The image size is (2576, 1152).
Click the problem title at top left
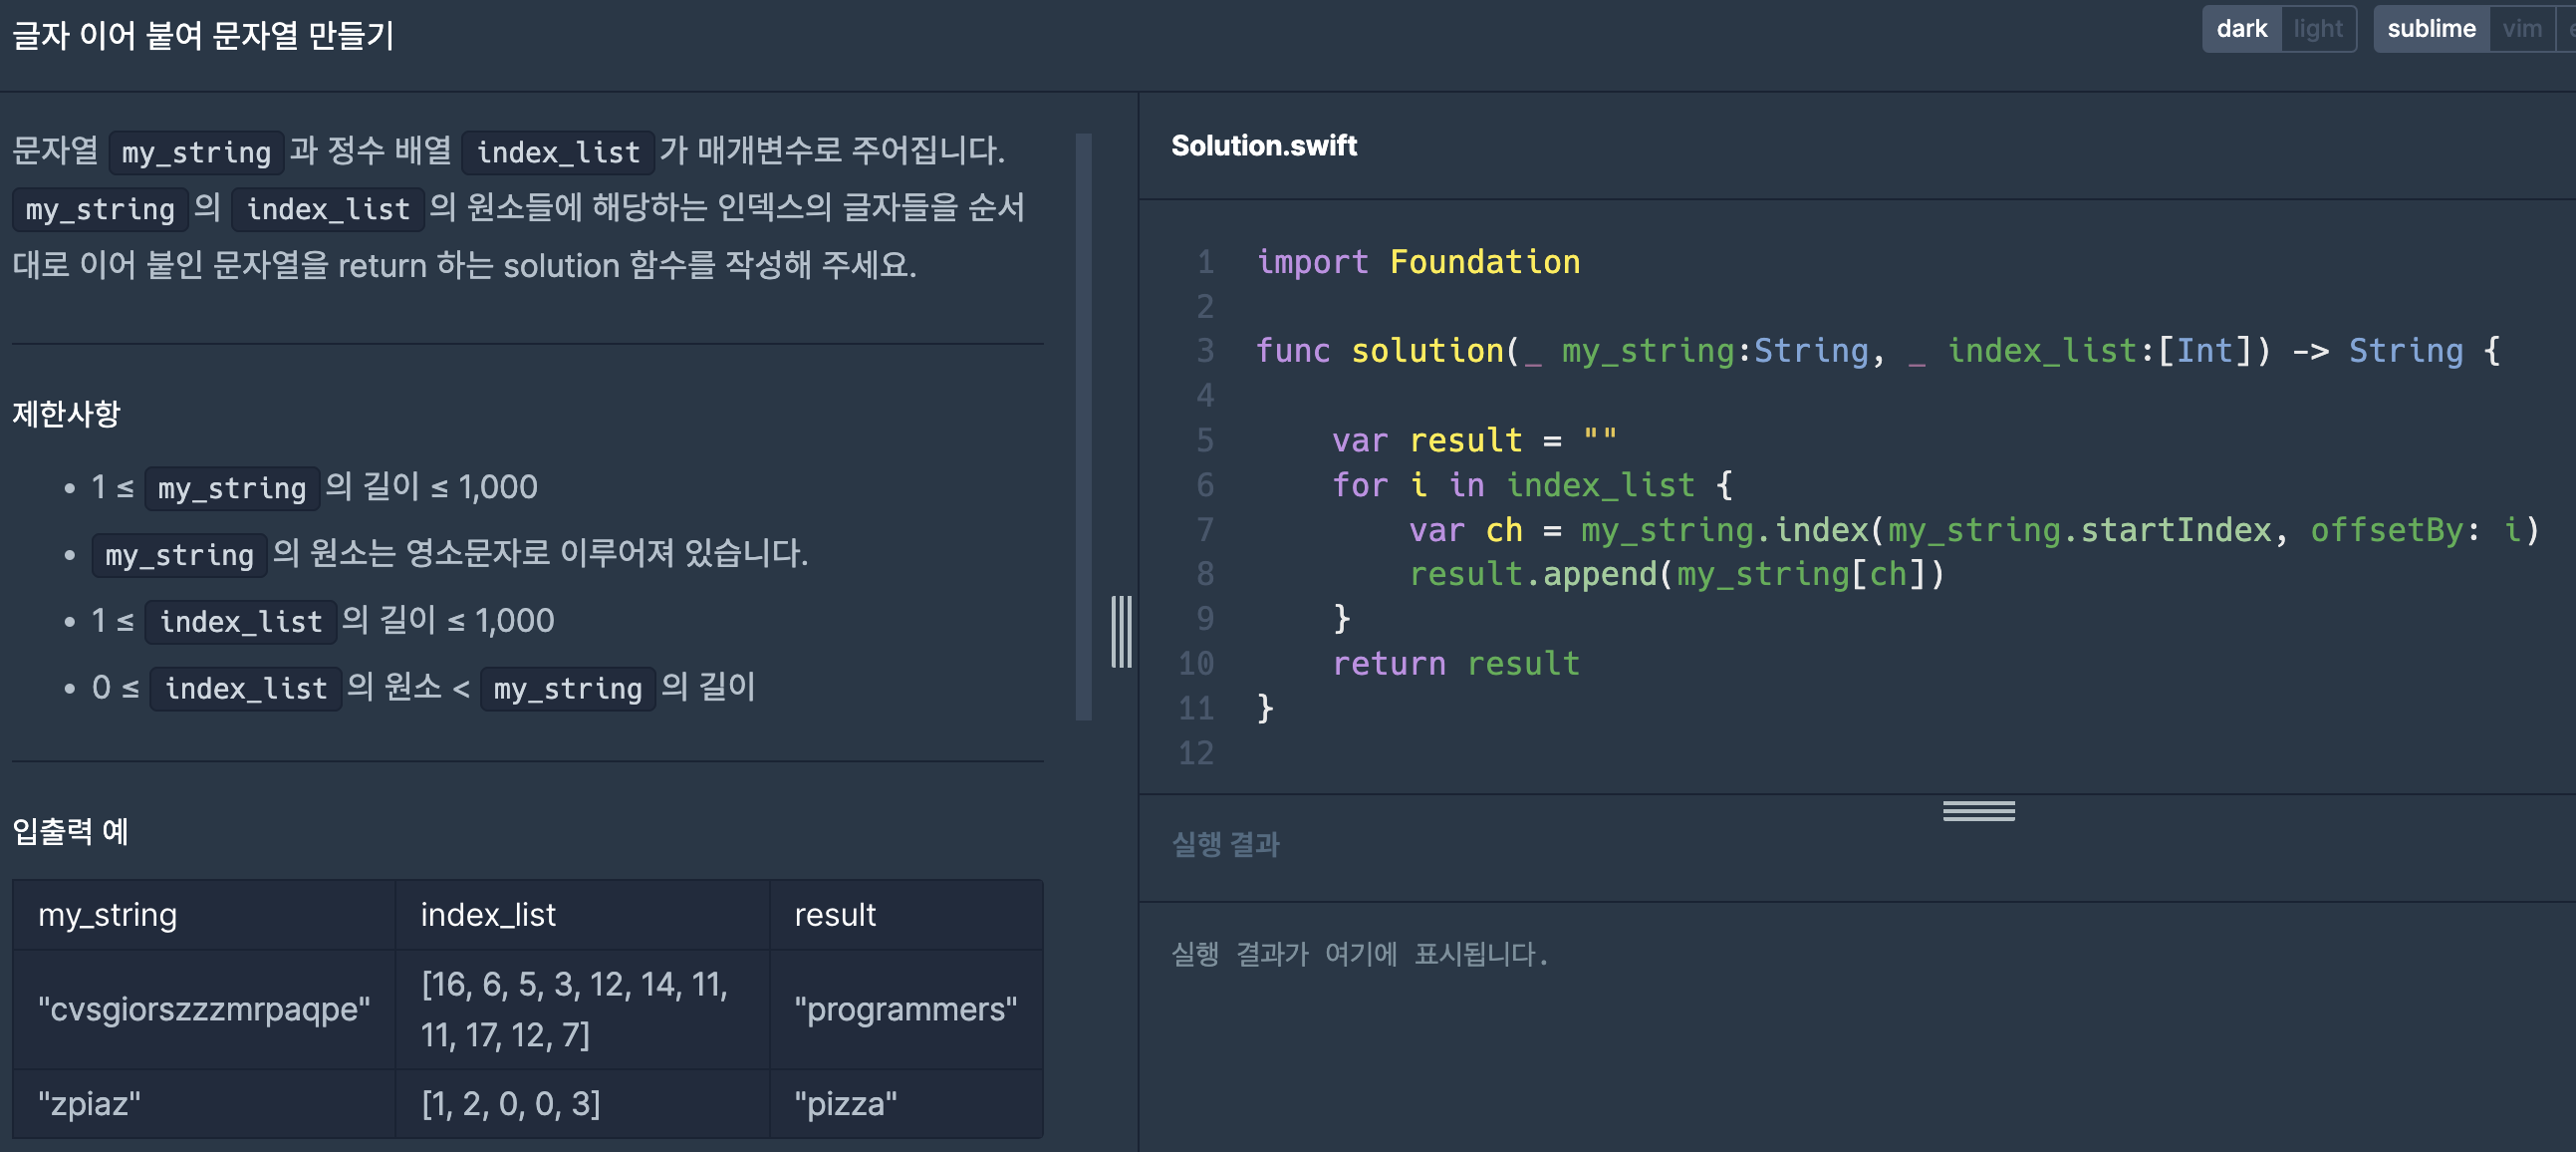203,36
